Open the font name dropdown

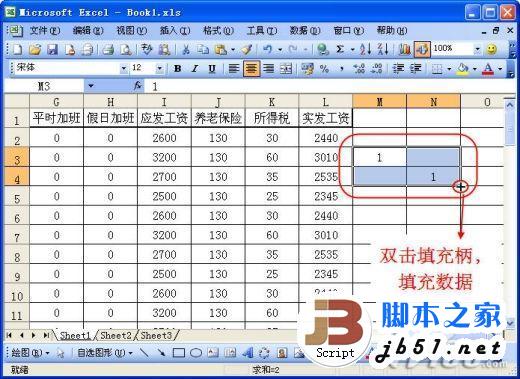(124, 68)
